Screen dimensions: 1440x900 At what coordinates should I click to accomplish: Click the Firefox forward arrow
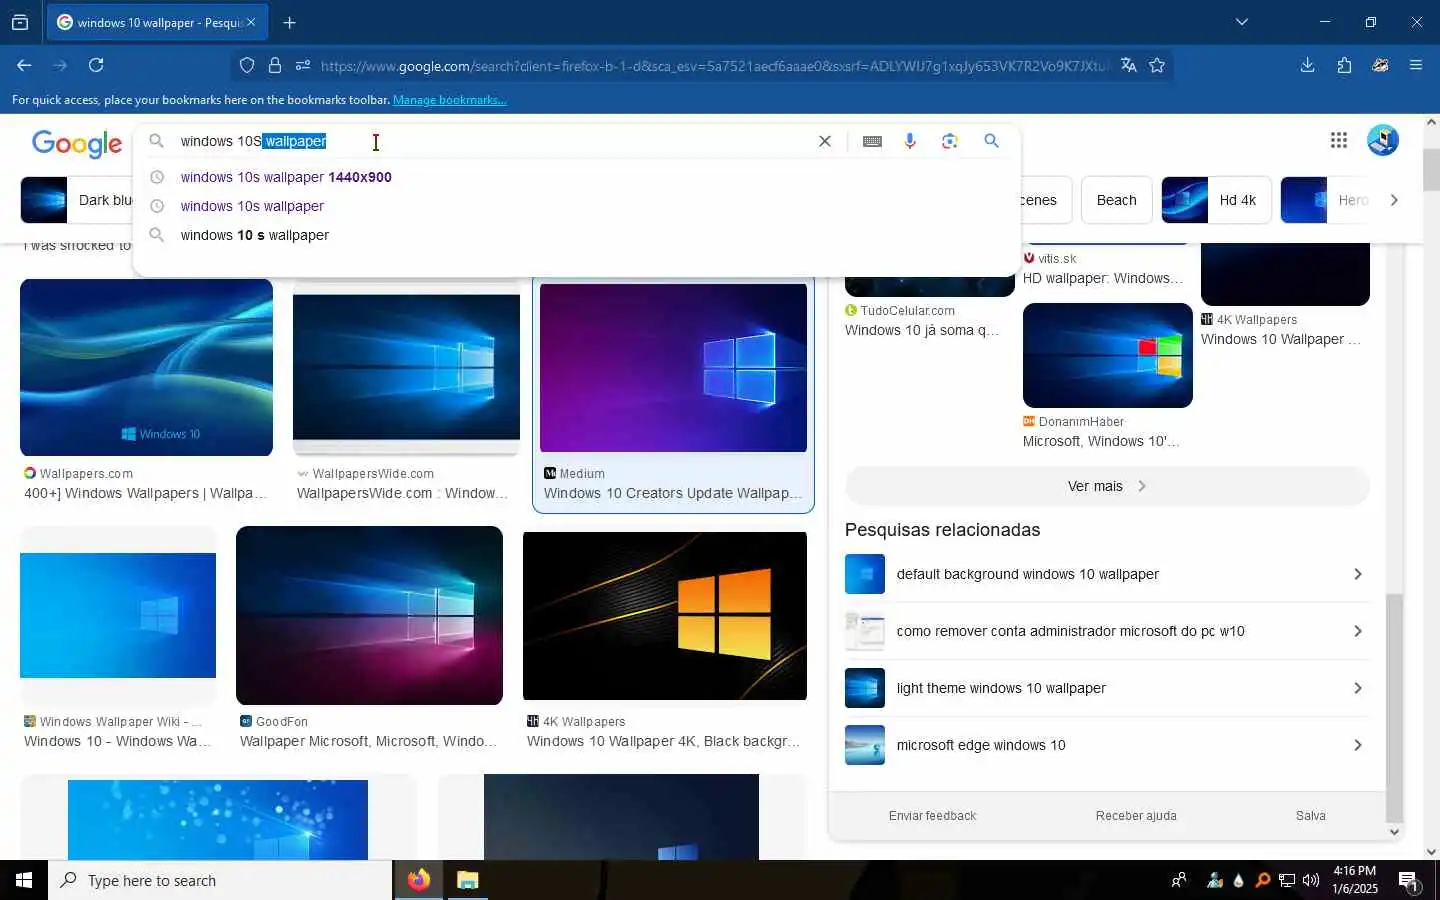pos(60,65)
